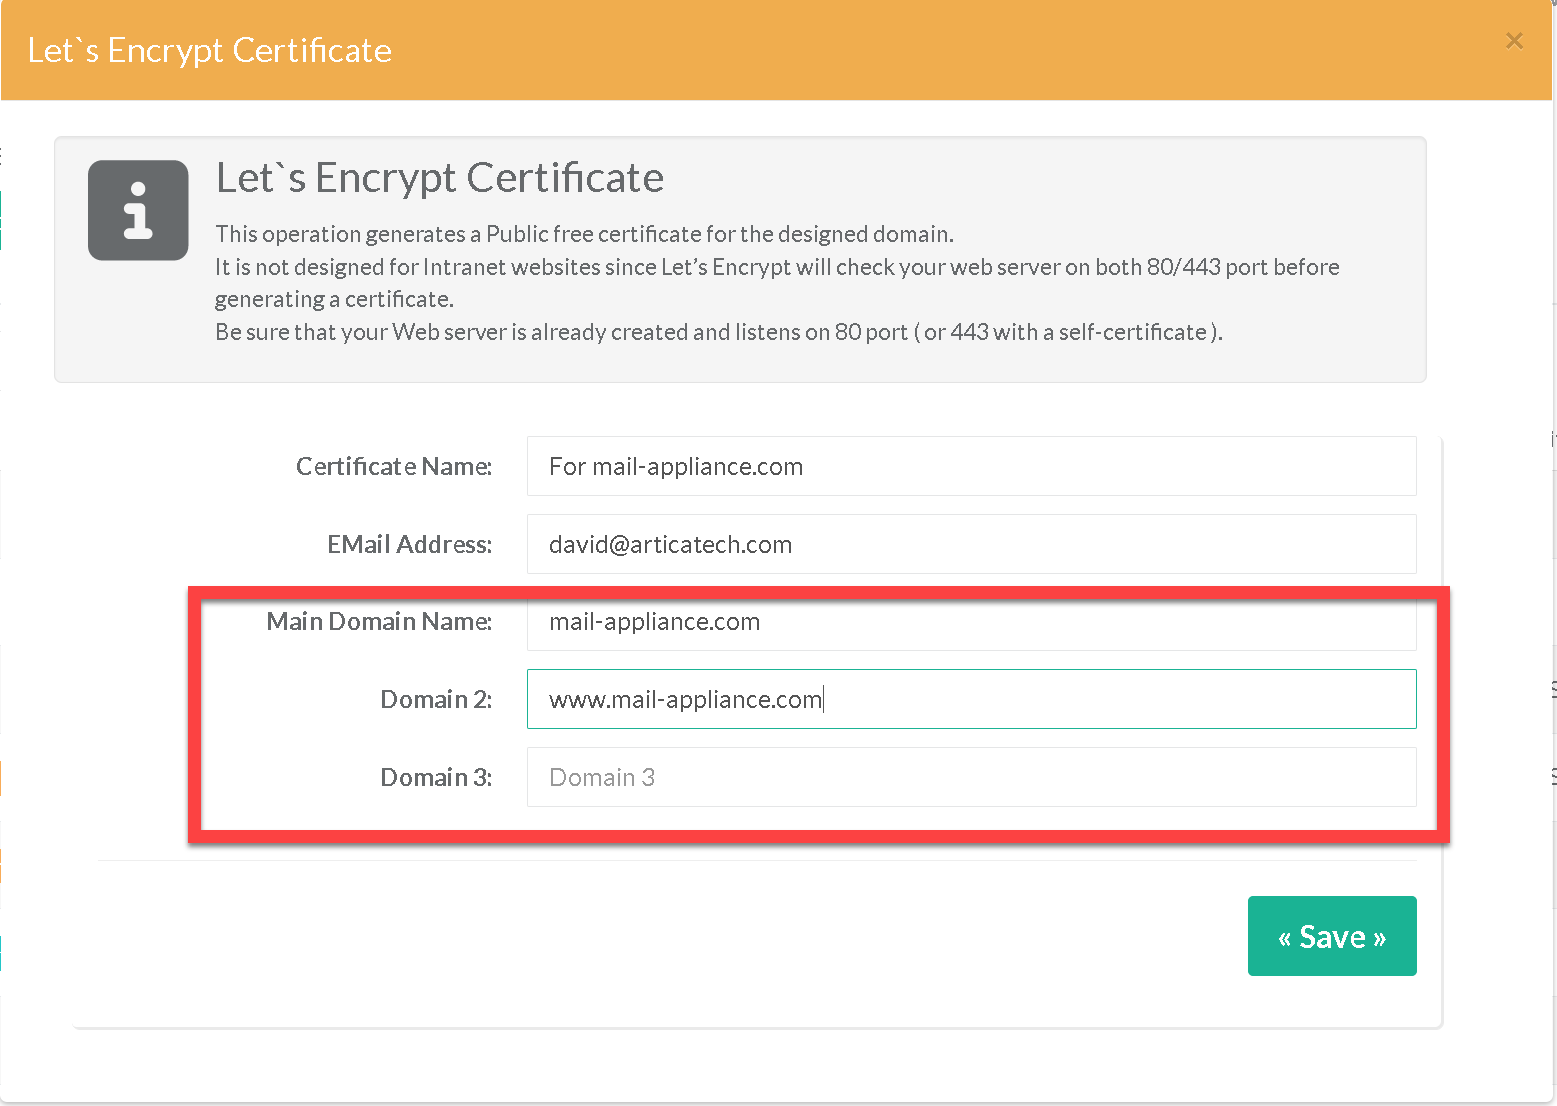1557x1106 pixels.
Task: Click the dialog title in orange header
Action: point(209,50)
